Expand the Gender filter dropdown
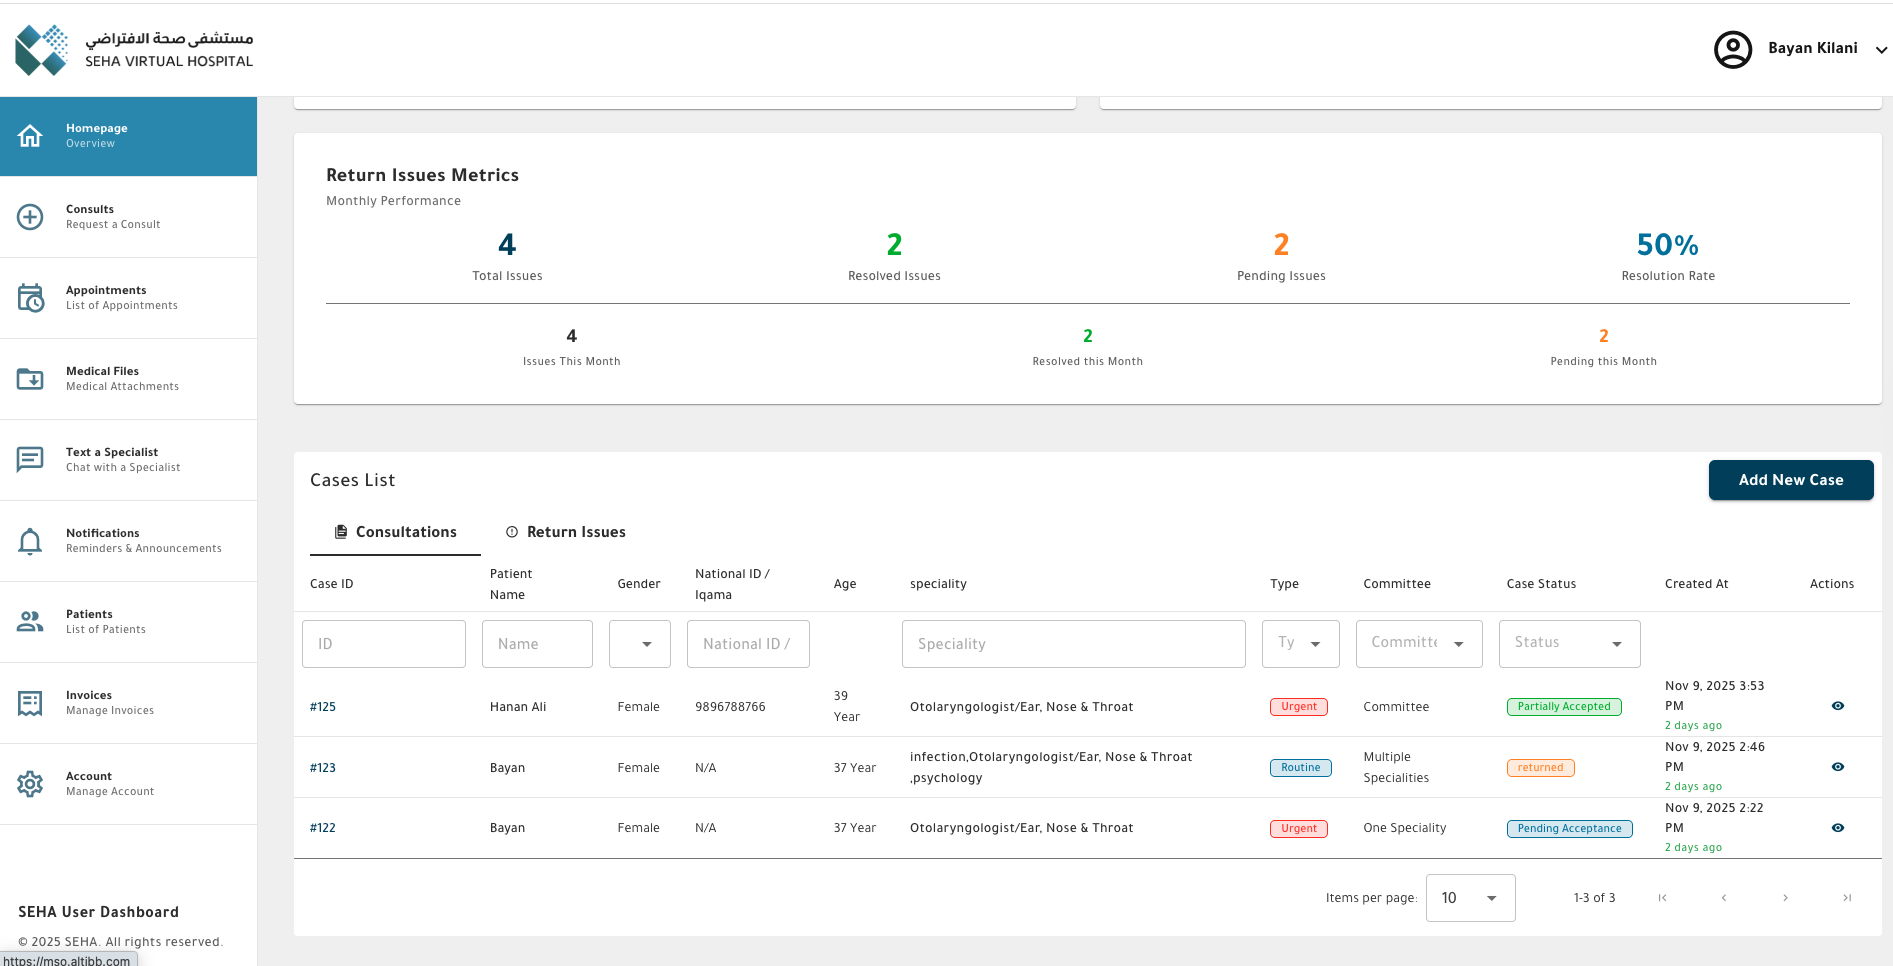Viewport: 1893px width, 966px height. 640,644
